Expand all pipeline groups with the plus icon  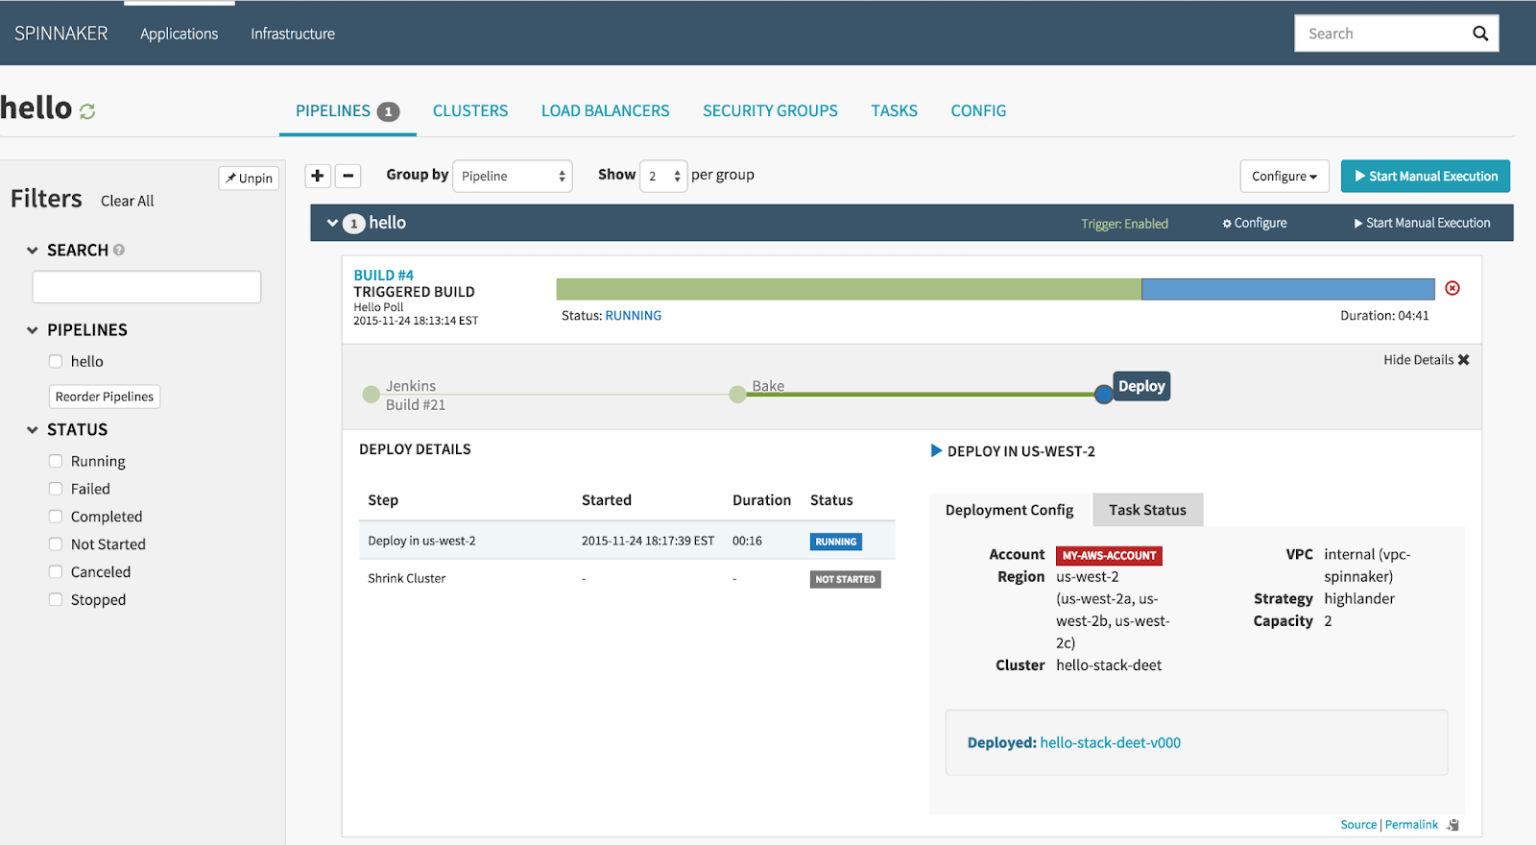coord(317,175)
